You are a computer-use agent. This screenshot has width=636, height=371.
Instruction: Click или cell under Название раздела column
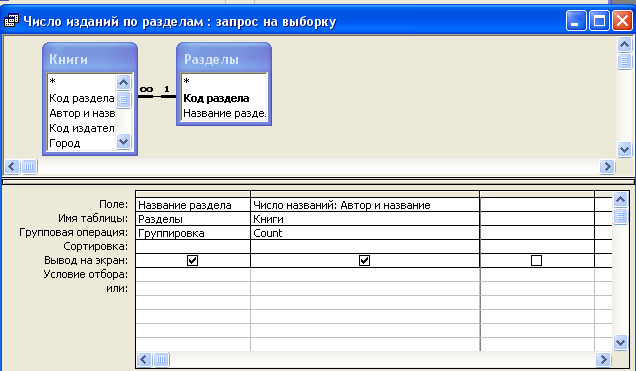point(193,288)
